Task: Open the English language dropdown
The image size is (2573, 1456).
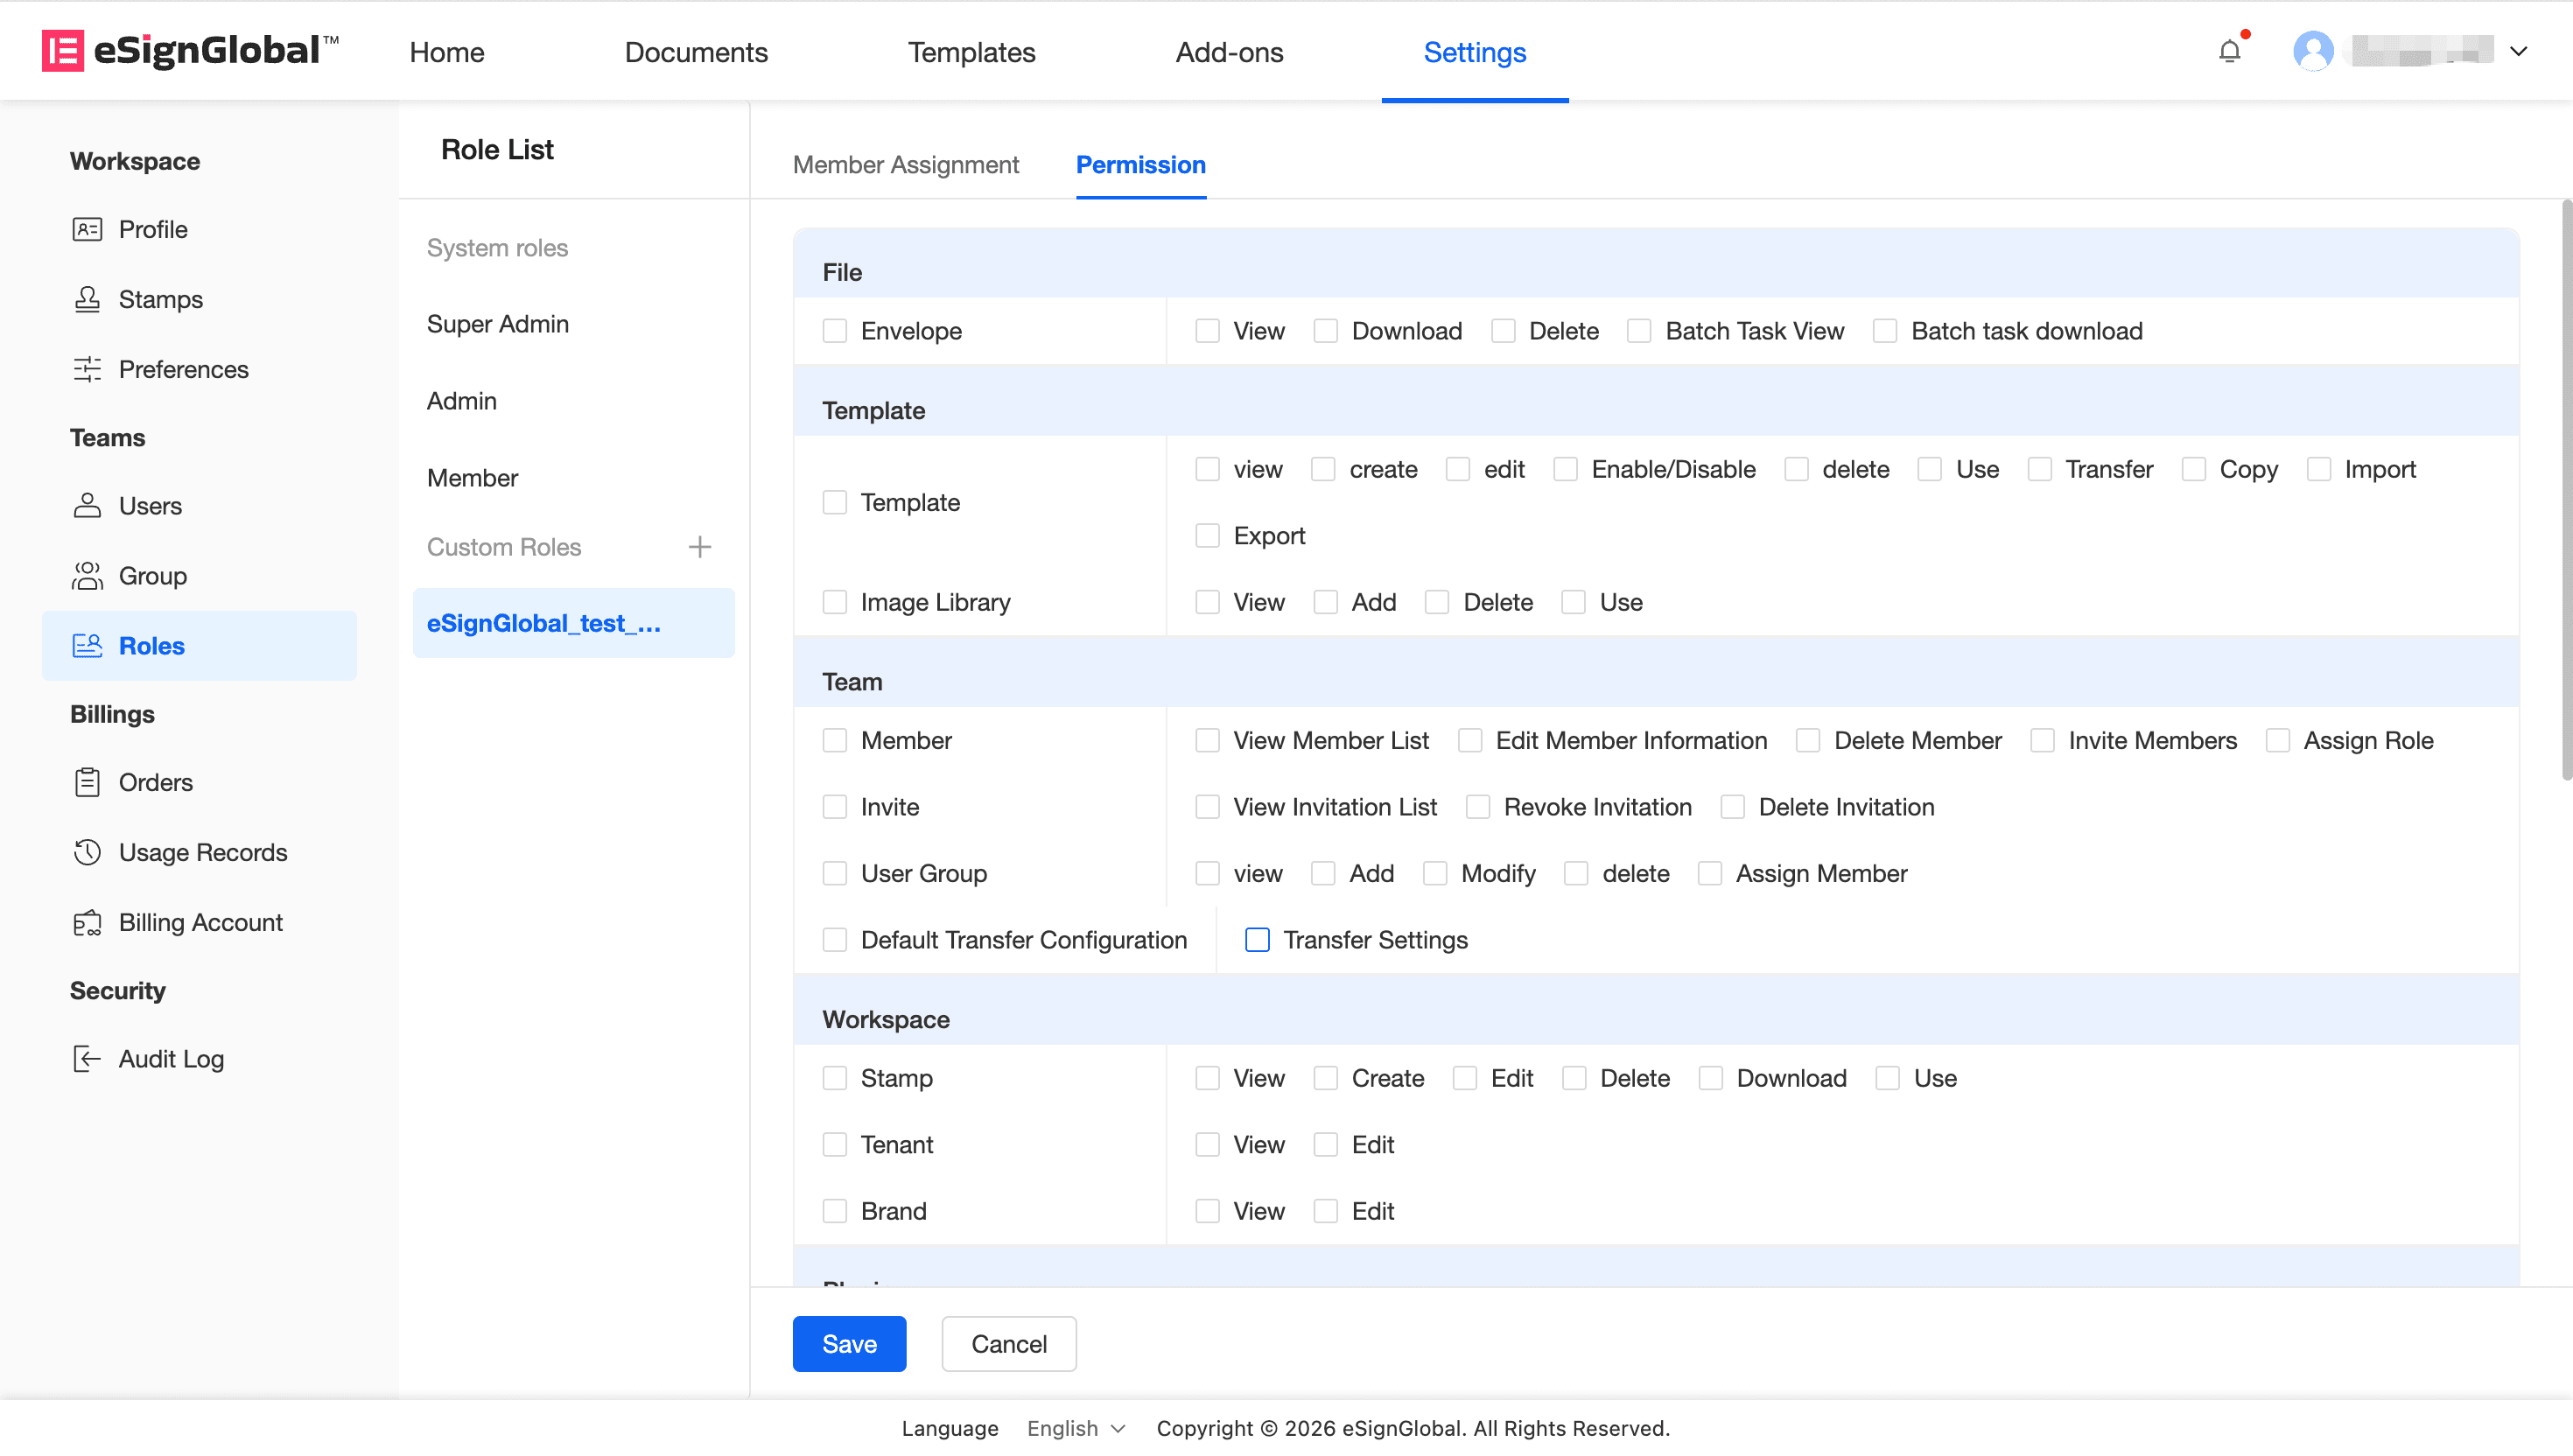Action: (1075, 1428)
